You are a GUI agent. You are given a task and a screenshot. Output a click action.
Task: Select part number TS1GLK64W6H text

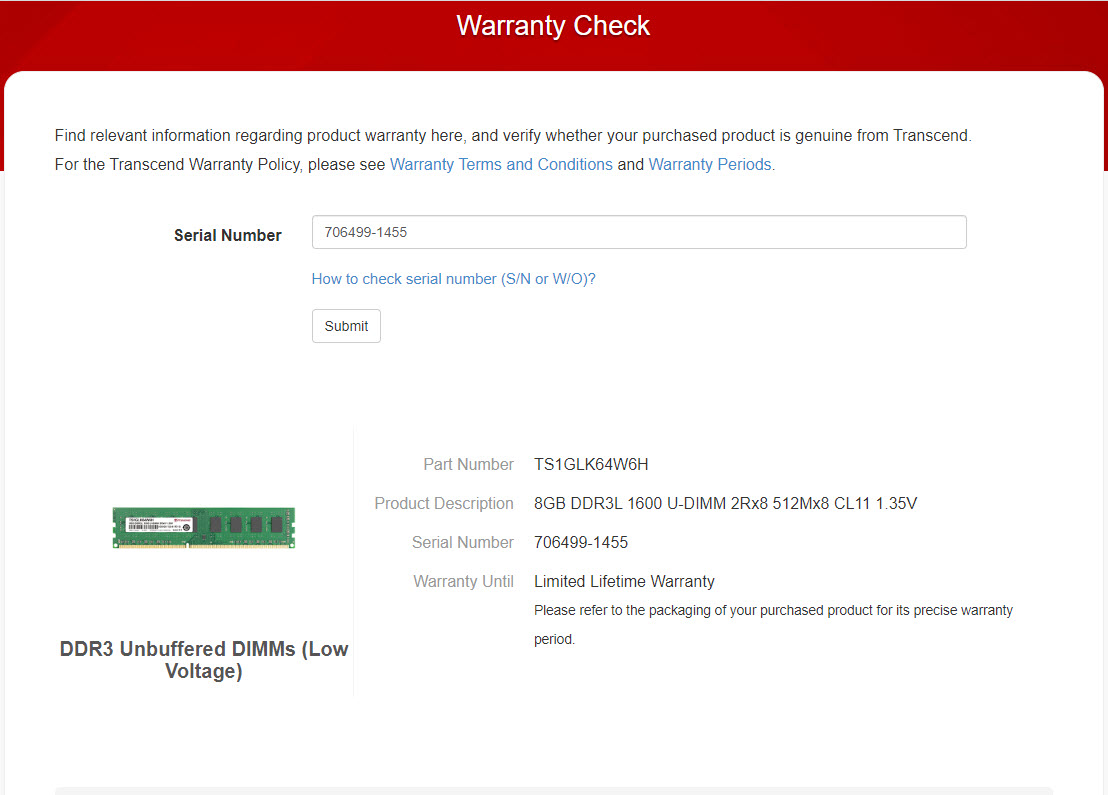click(x=591, y=464)
